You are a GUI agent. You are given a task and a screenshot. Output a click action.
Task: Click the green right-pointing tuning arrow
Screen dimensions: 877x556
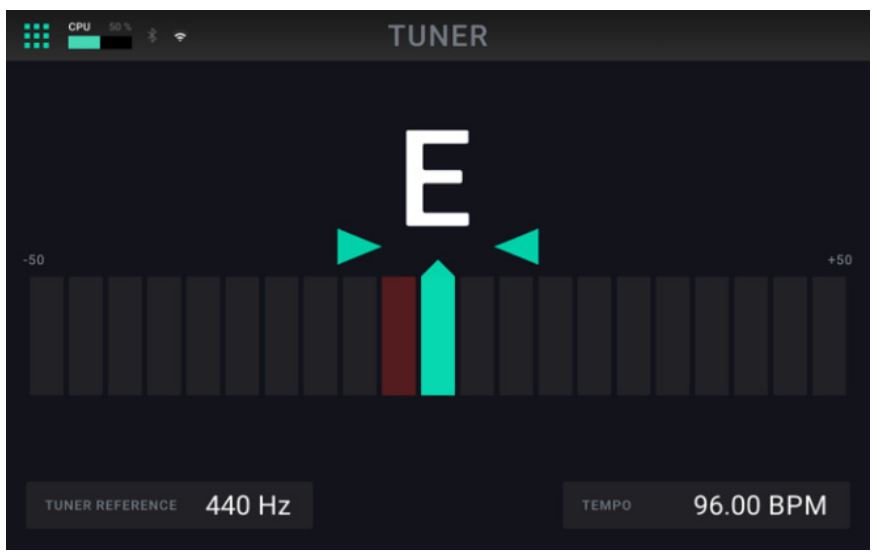[x=359, y=246]
